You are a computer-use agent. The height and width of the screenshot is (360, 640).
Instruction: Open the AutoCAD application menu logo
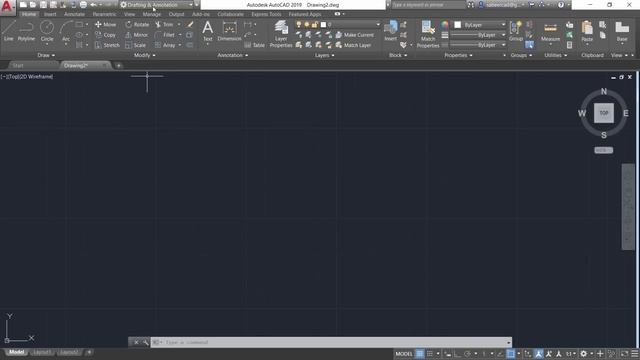(7, 7)
